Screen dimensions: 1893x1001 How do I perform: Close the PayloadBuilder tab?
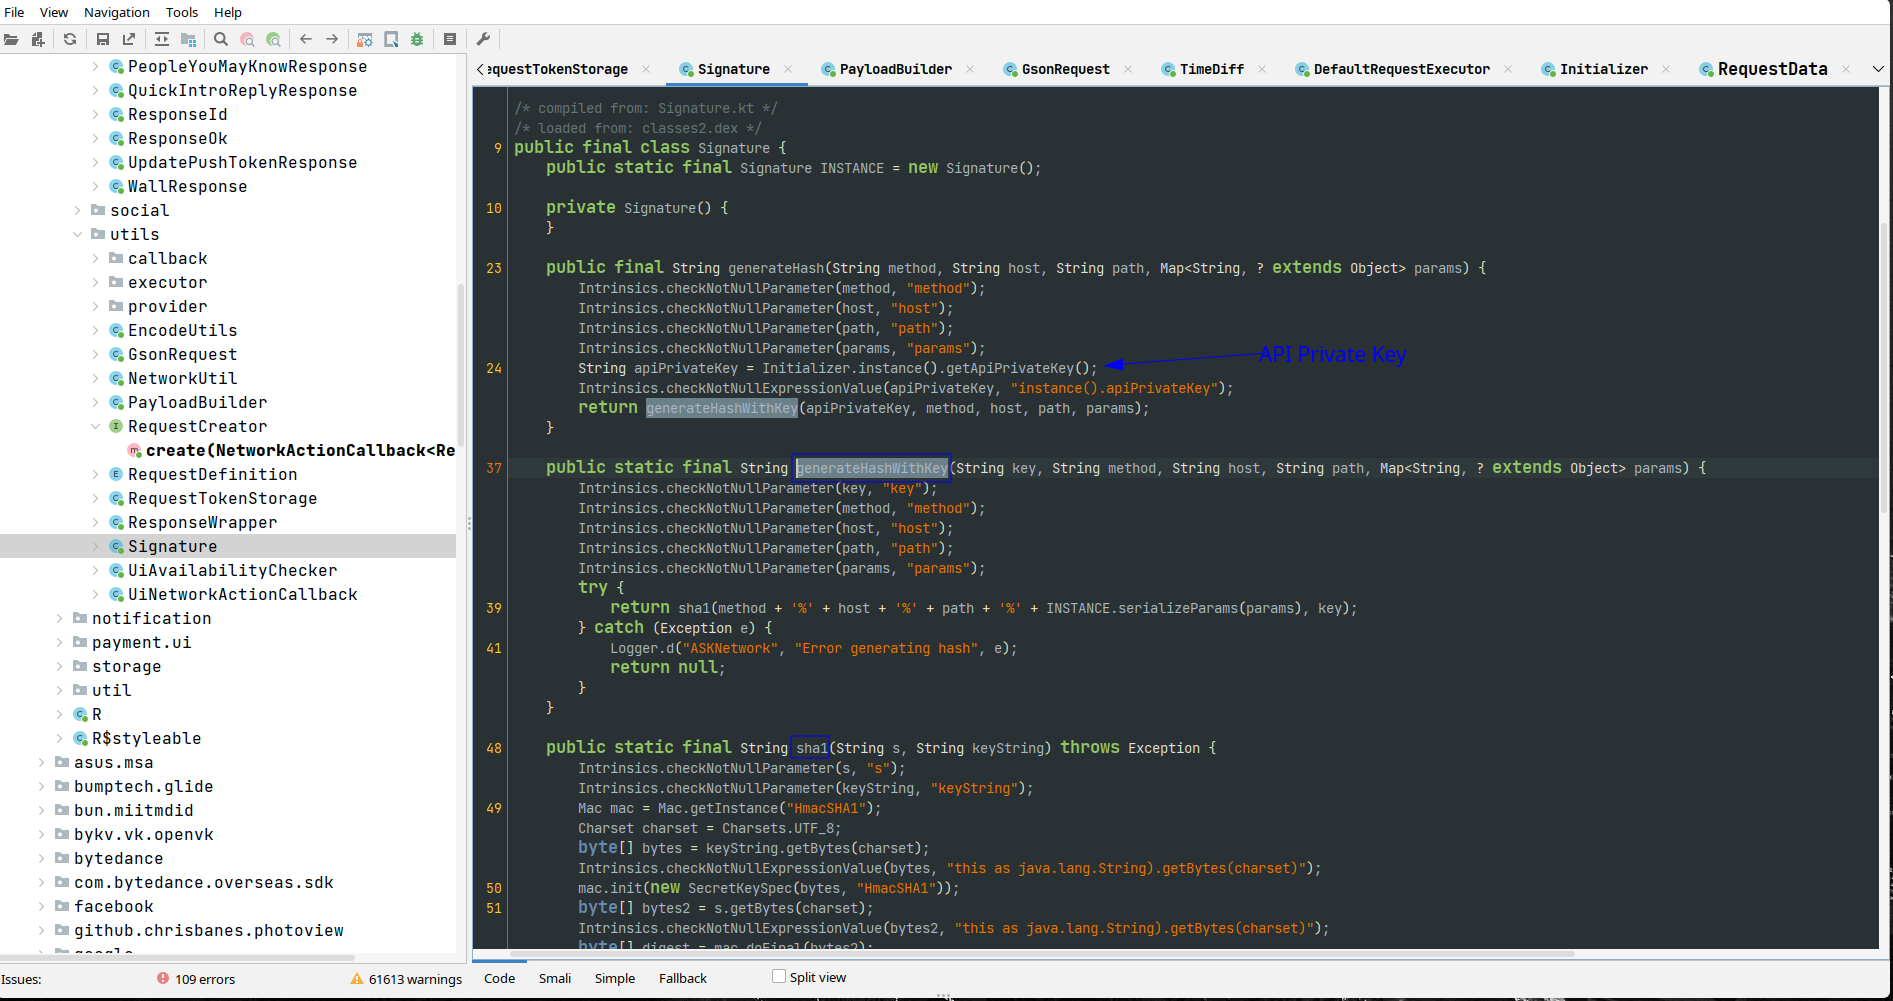pos(970,69)
